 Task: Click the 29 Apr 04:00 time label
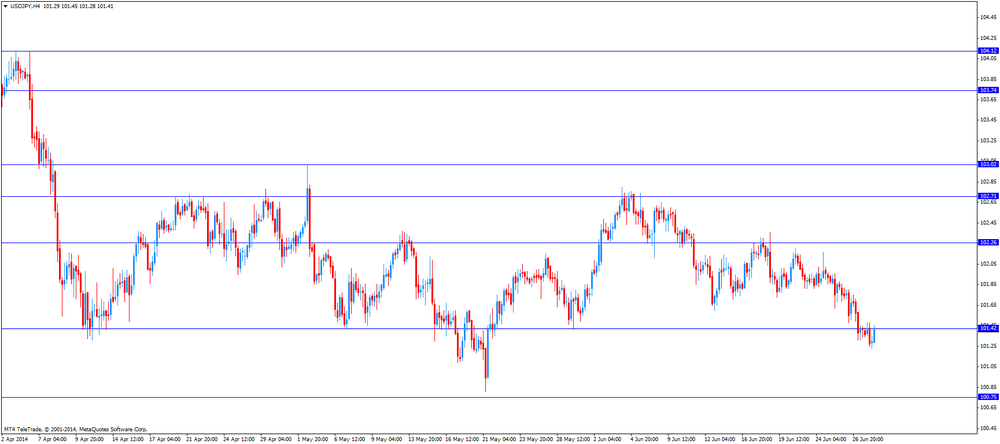tap(276, 440)
